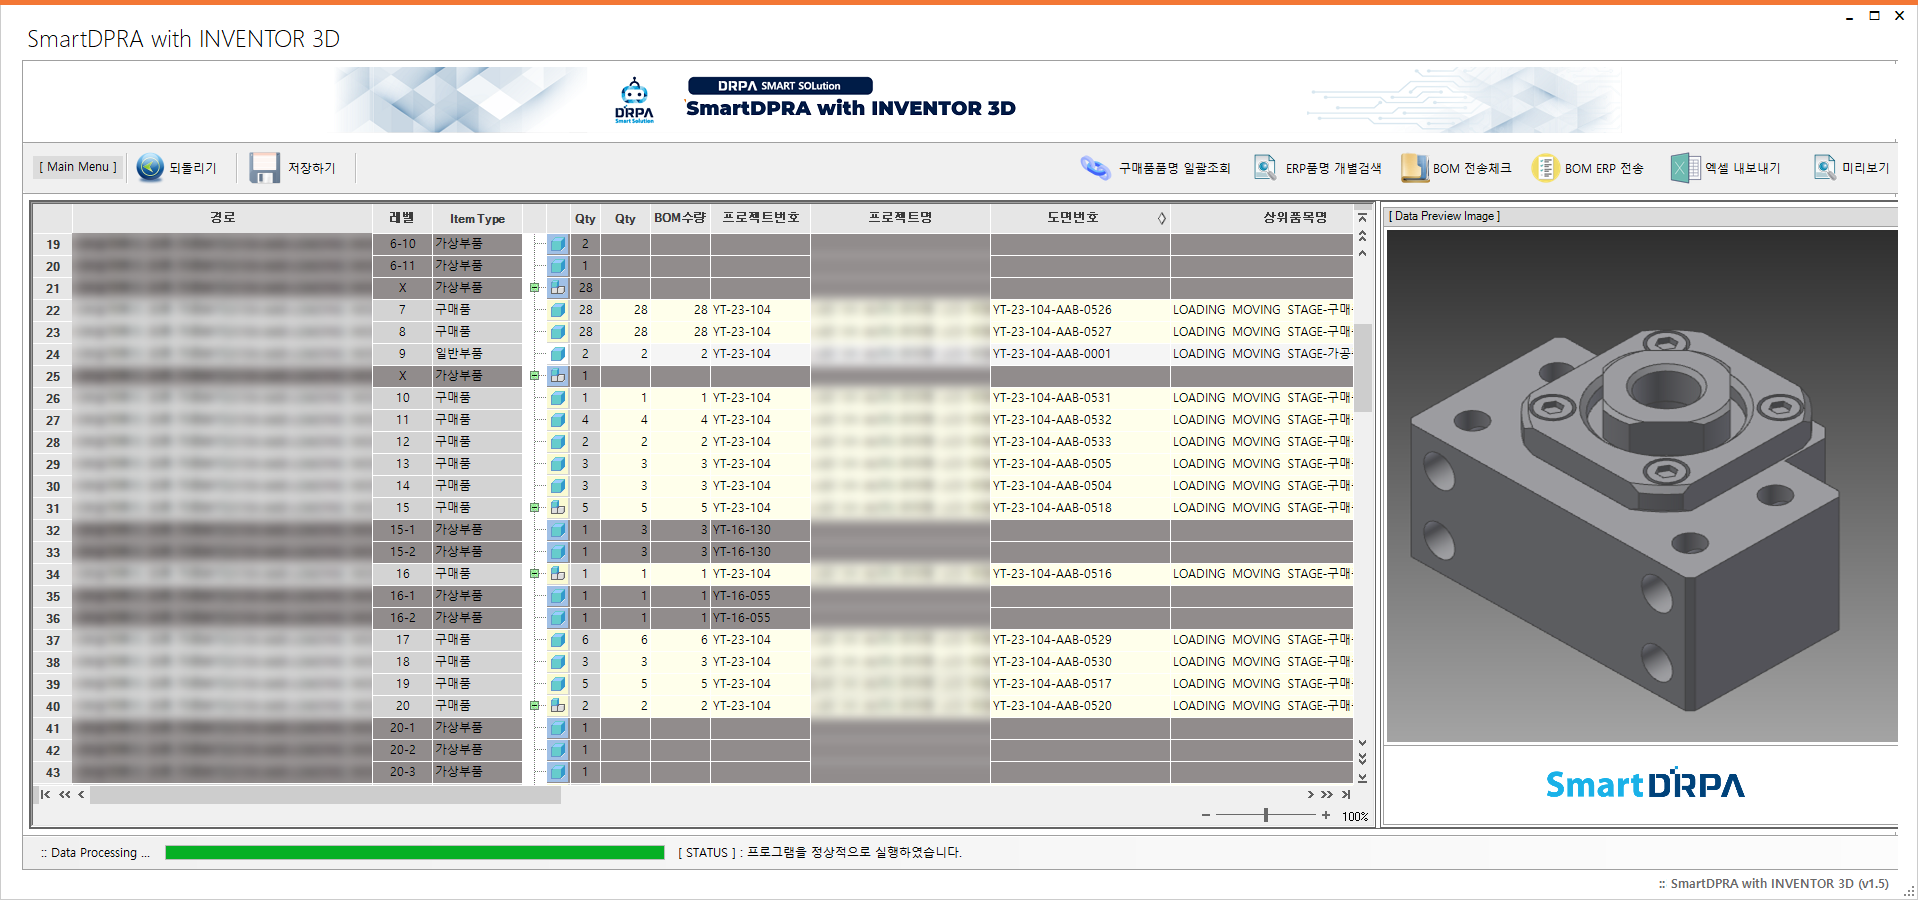Screen dimensions: 1918x900
Task: Click the assembly icon in row 40
Action: point(558,706)
